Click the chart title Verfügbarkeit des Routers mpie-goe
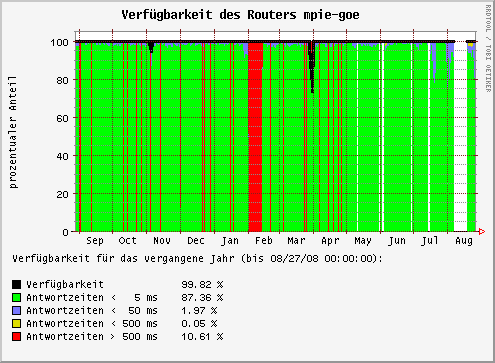495x363 pixels. [x=240, y=15]
